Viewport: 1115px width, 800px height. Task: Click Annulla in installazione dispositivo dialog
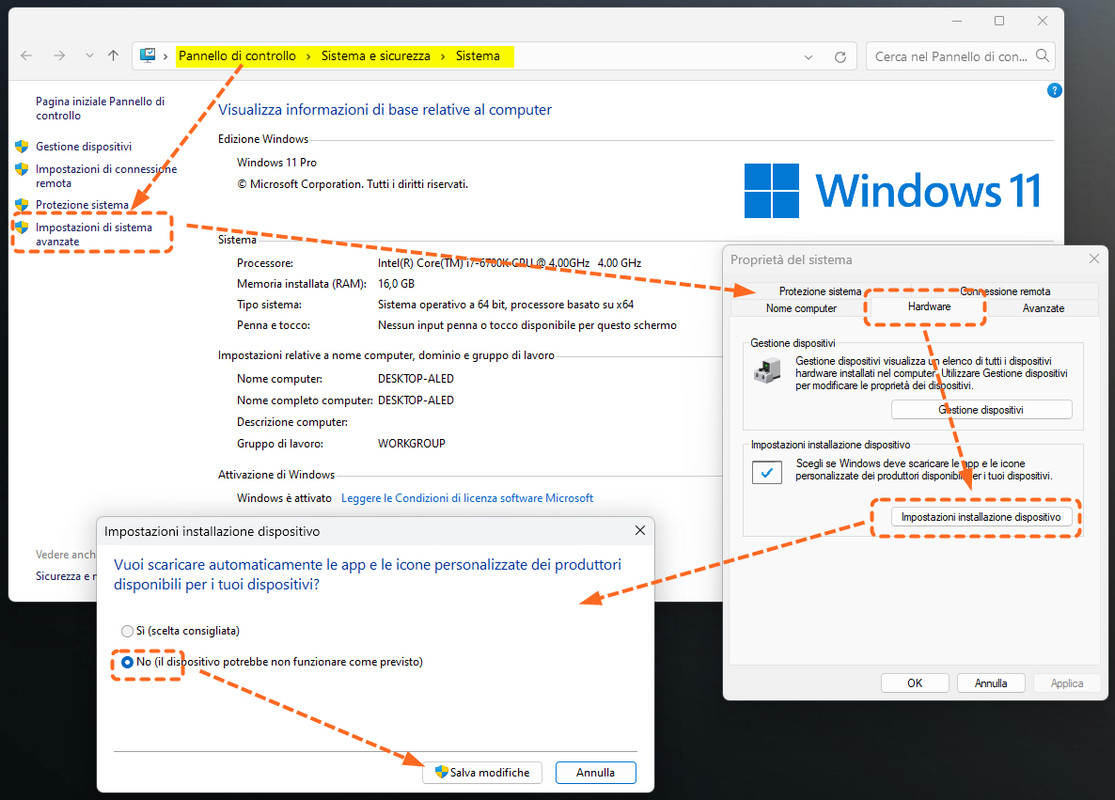pos(595,772)
